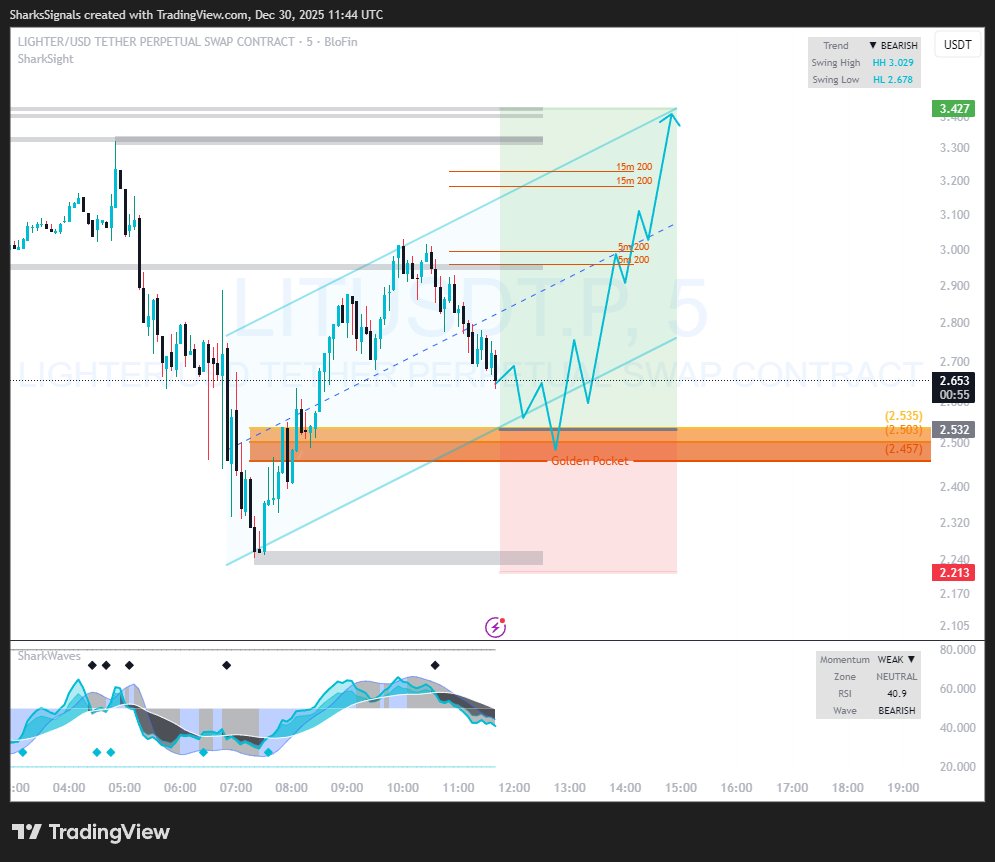This screenshot has height=862, width=995.
Task: Click the SharkSight indicator label
Action: click(46, 59)
